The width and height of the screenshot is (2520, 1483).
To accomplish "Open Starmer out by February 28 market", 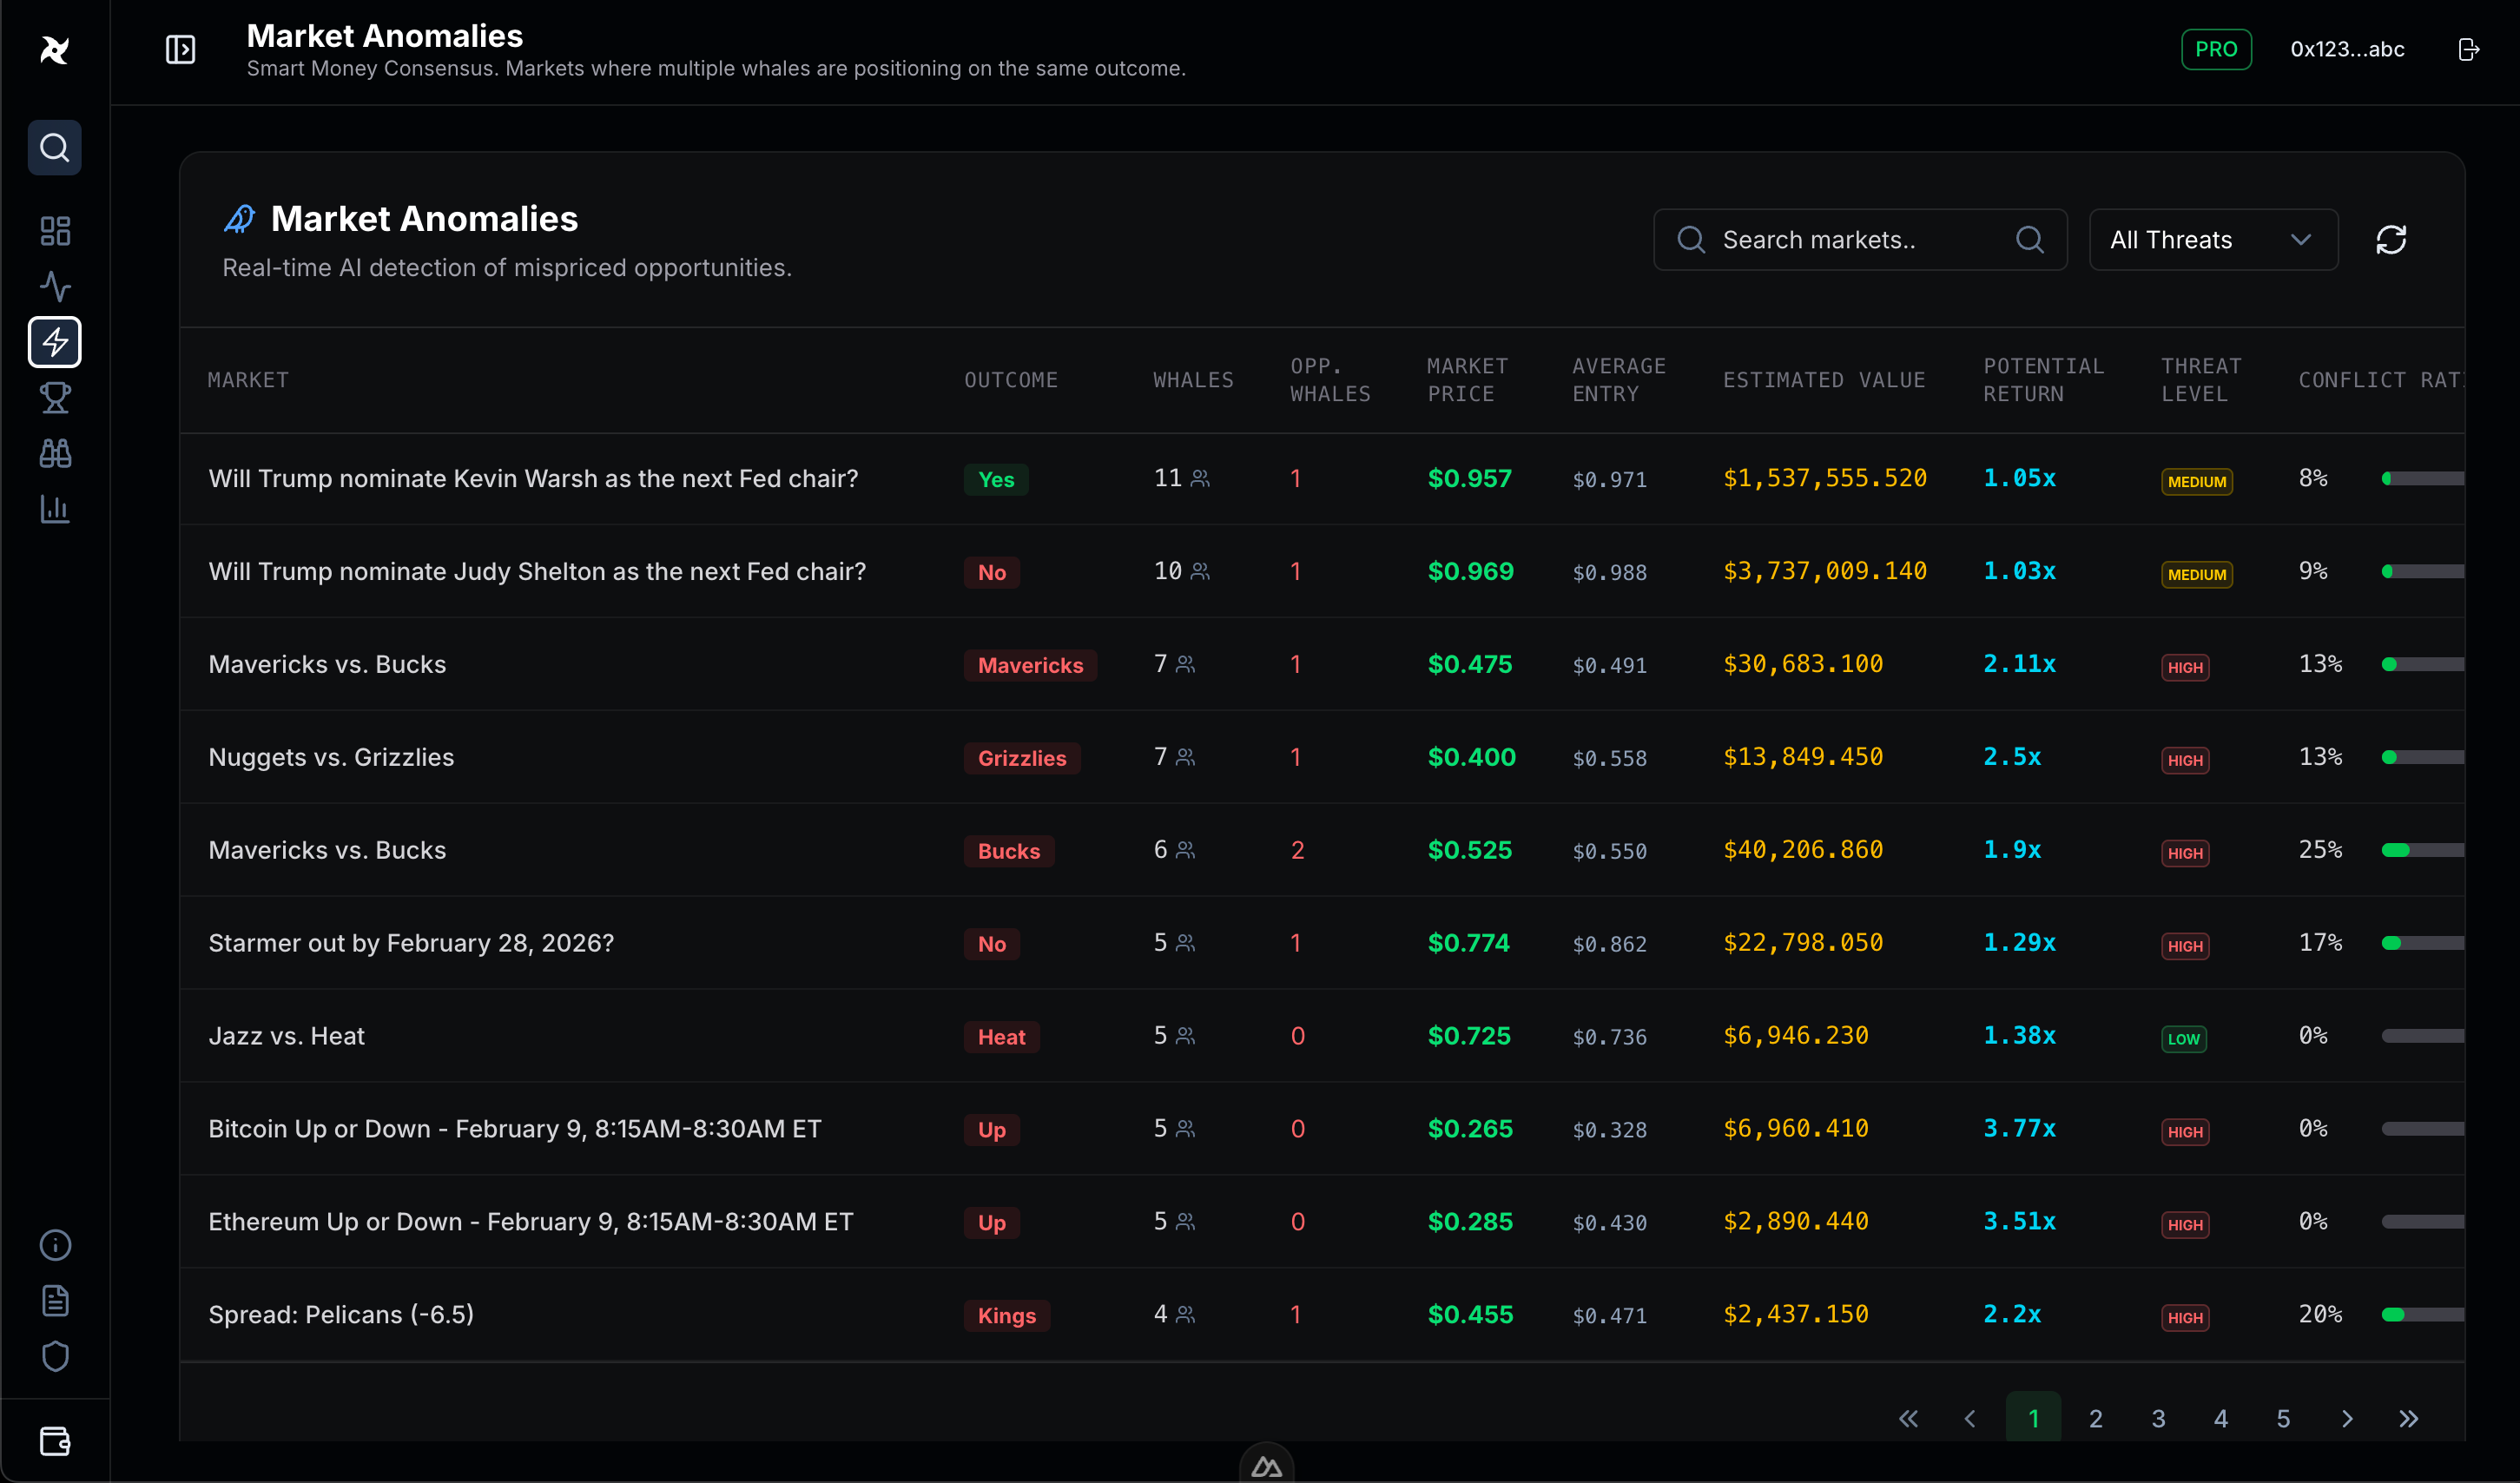I will pyautogui.click(x=1322, y=943).
